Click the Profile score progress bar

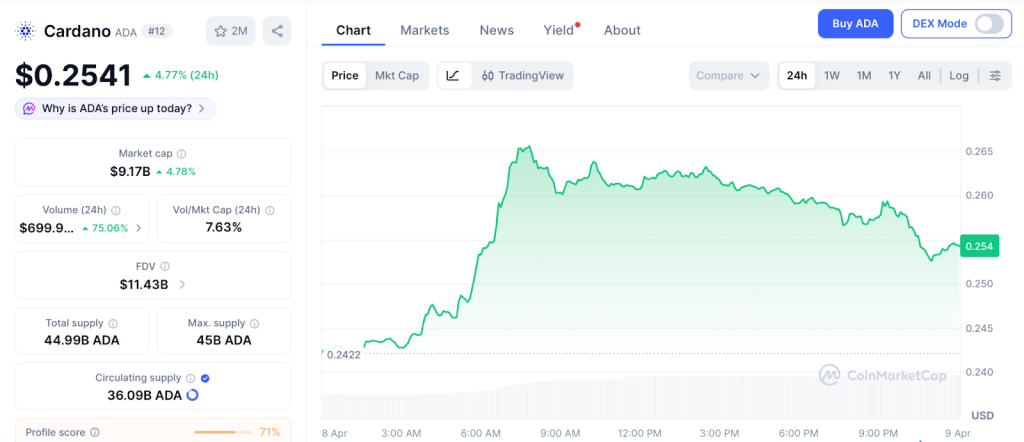click(223, 432)
